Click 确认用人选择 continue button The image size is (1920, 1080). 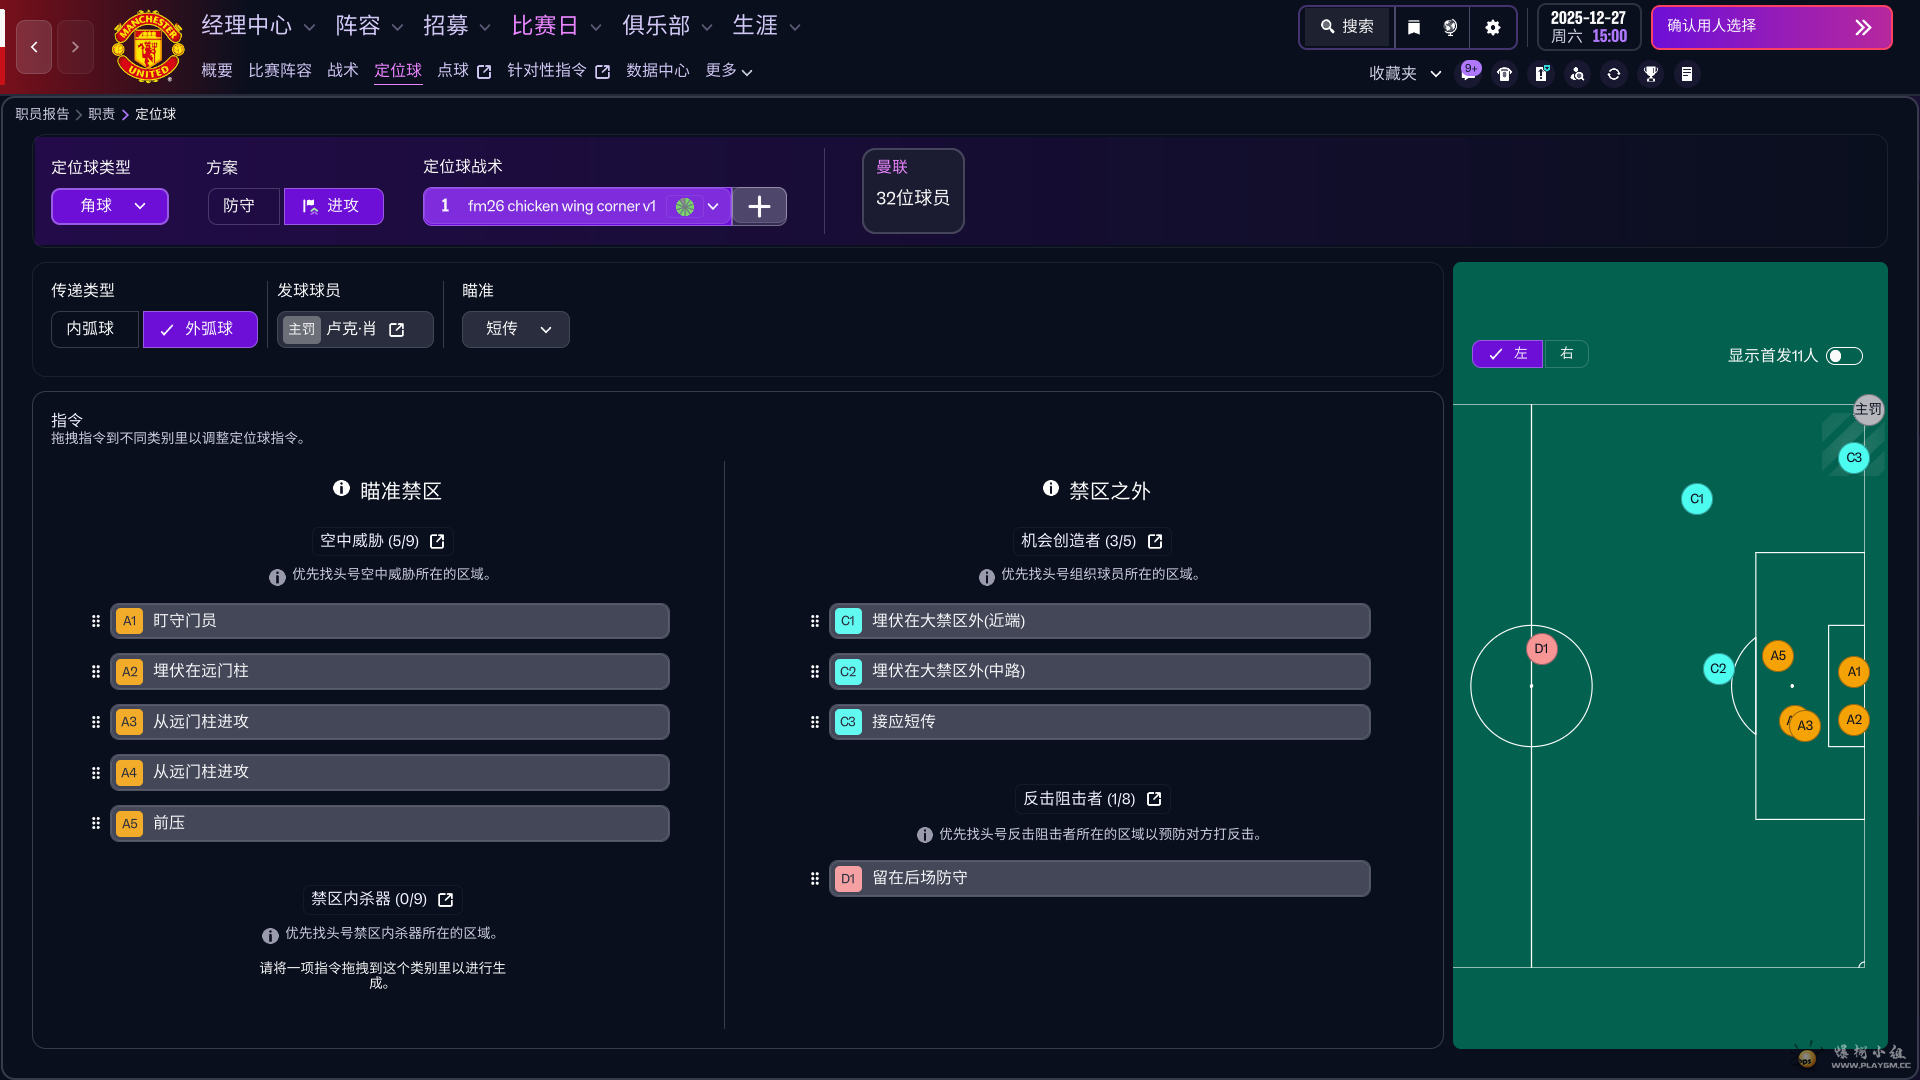click(x=1770, y=27)
